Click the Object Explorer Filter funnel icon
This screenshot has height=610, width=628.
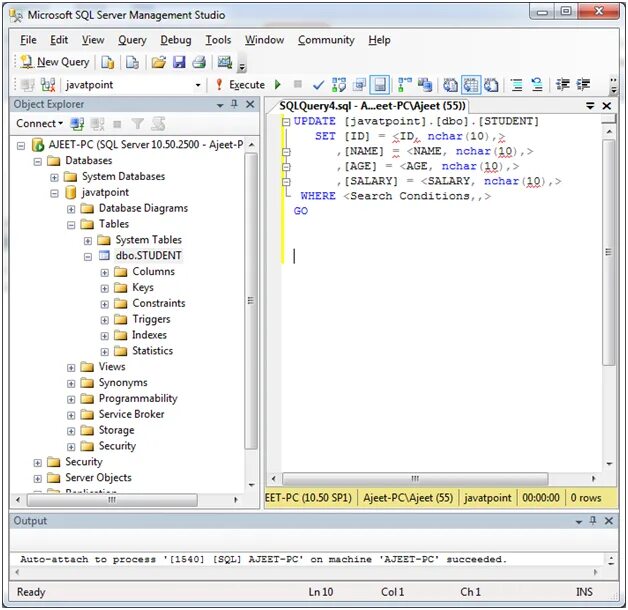(137, 124)
